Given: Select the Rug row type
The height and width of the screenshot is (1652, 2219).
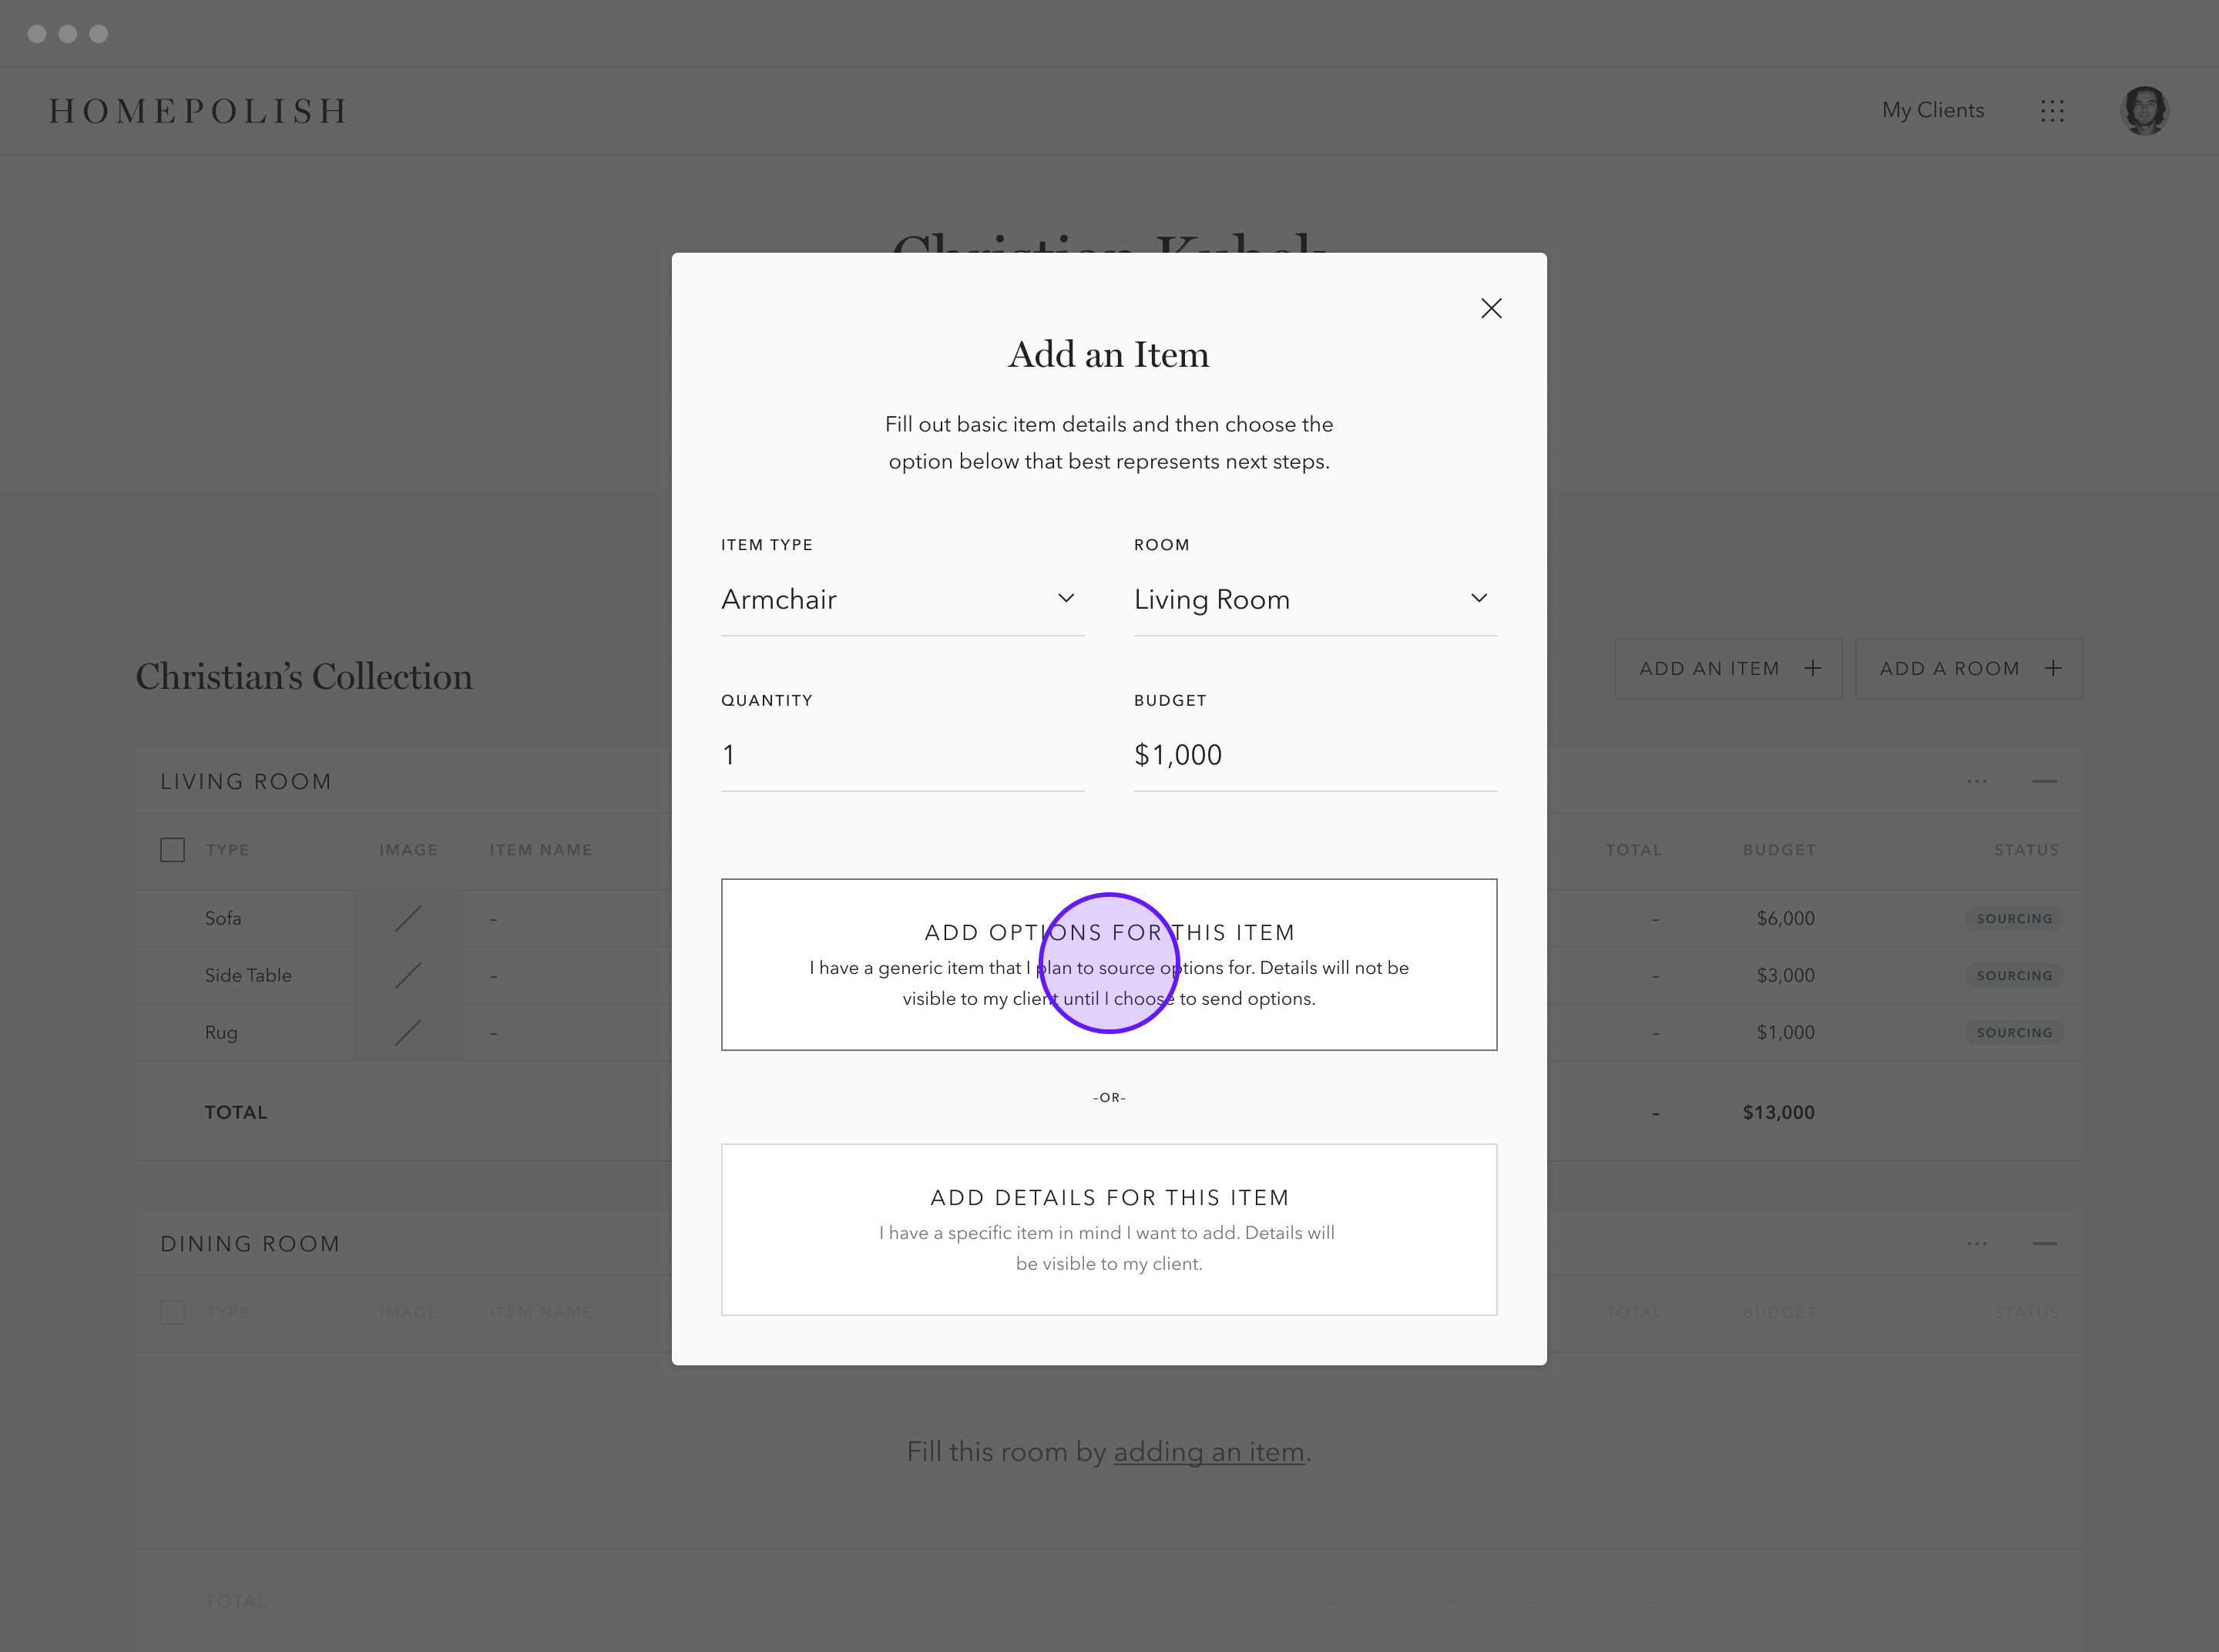Looking at the screenshot, I should [x=221, y=1032].
